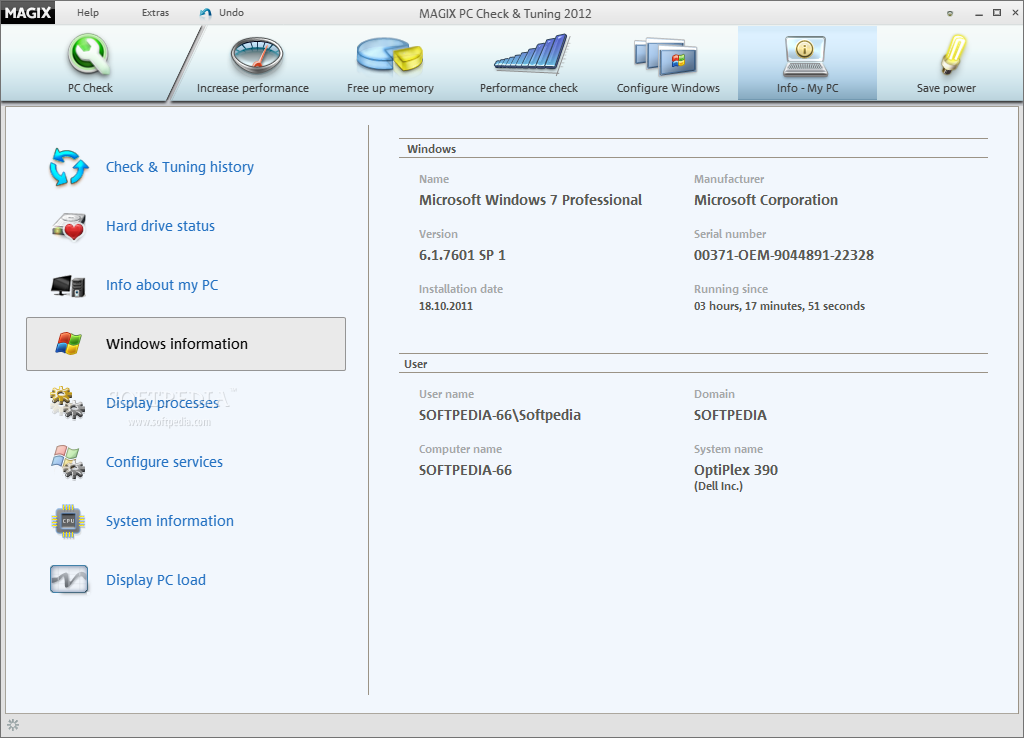Image resolution: width=1024 pixels, height=738 pixels.
Task: Click the Windows information flag icon
Action: pos(69,344)
